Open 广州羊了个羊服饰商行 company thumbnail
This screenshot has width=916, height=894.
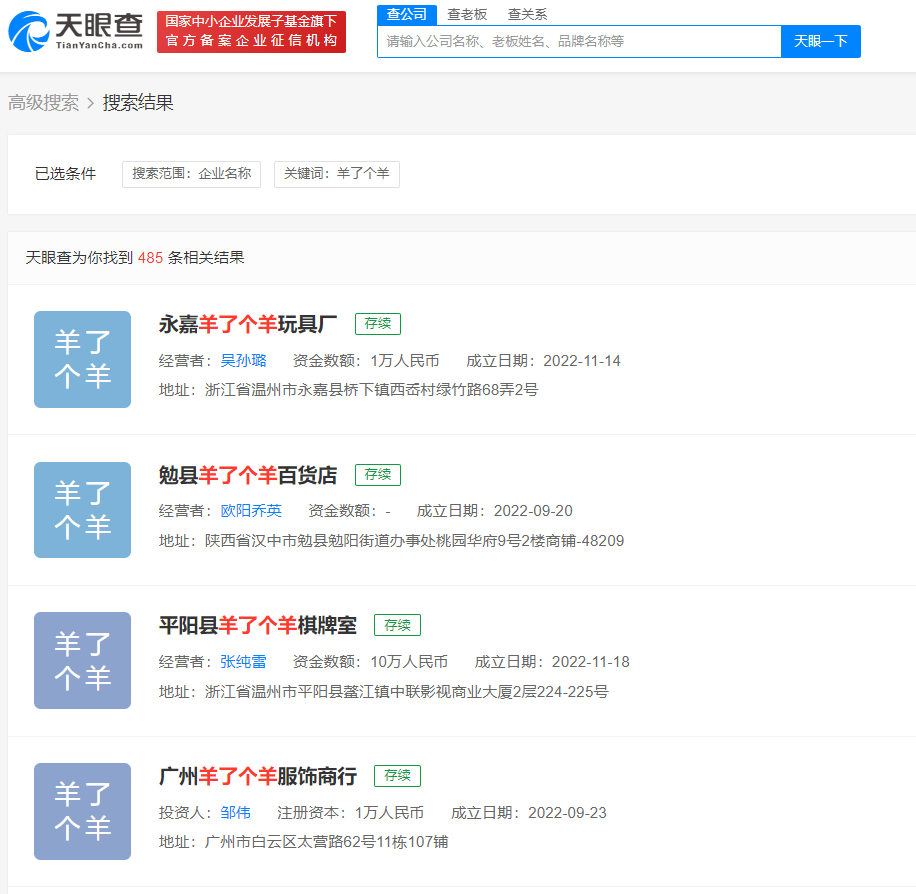(x=82, y=811)
